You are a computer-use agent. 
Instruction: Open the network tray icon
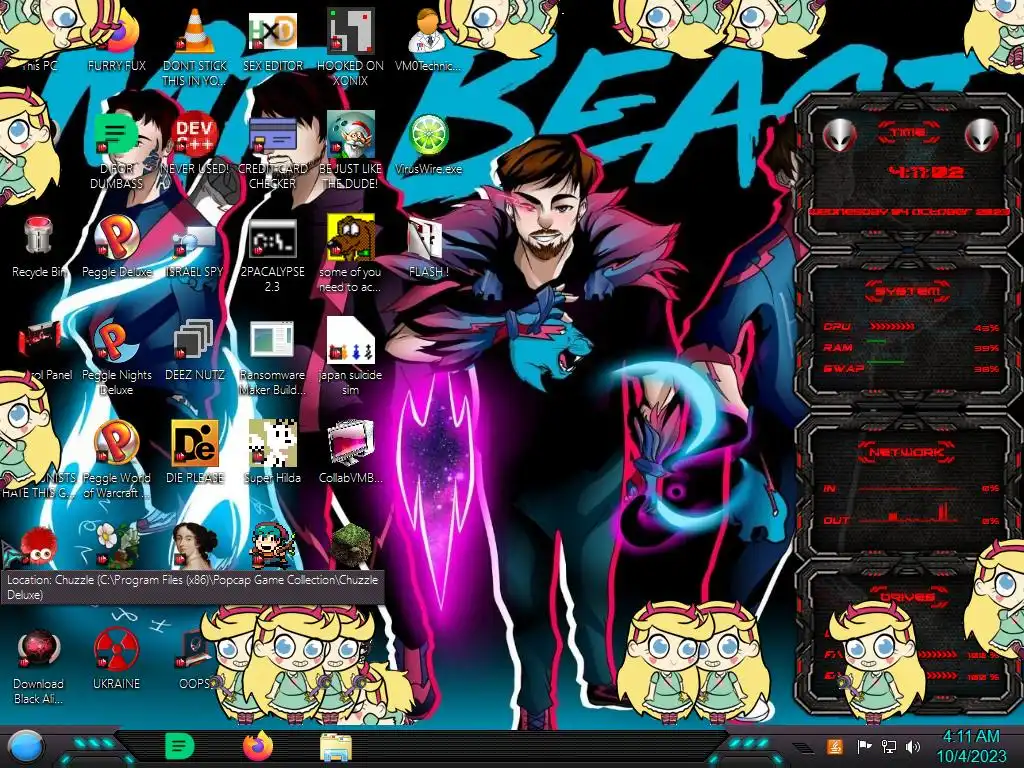889,746
